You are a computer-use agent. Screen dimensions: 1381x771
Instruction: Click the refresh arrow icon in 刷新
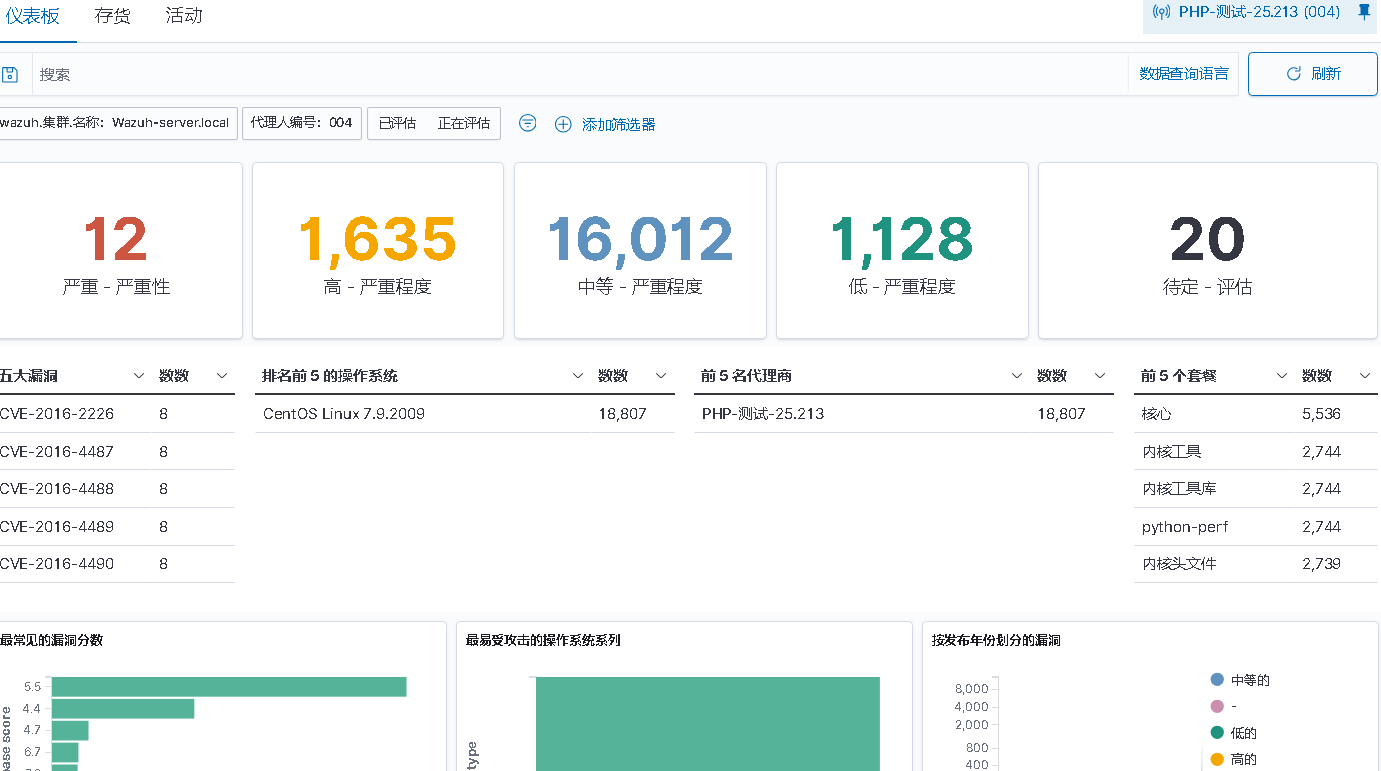[1293, 74]
